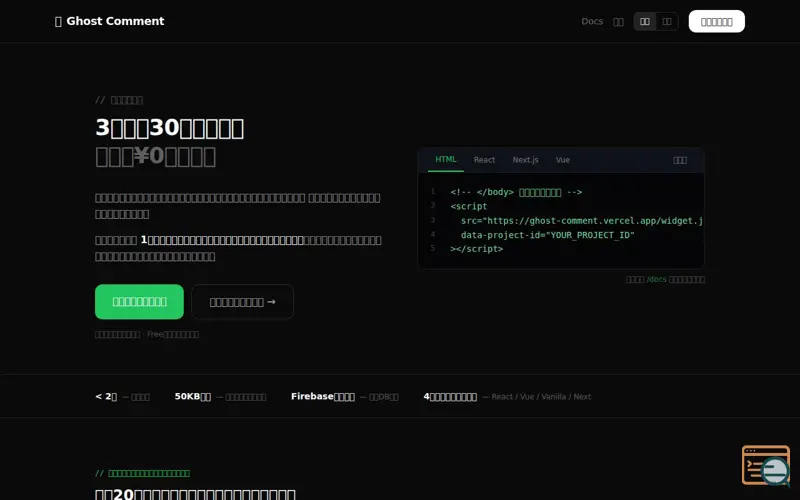Select the highlighted left segment of header toggle
Viewport: 800px width, 500px height.
645,21
